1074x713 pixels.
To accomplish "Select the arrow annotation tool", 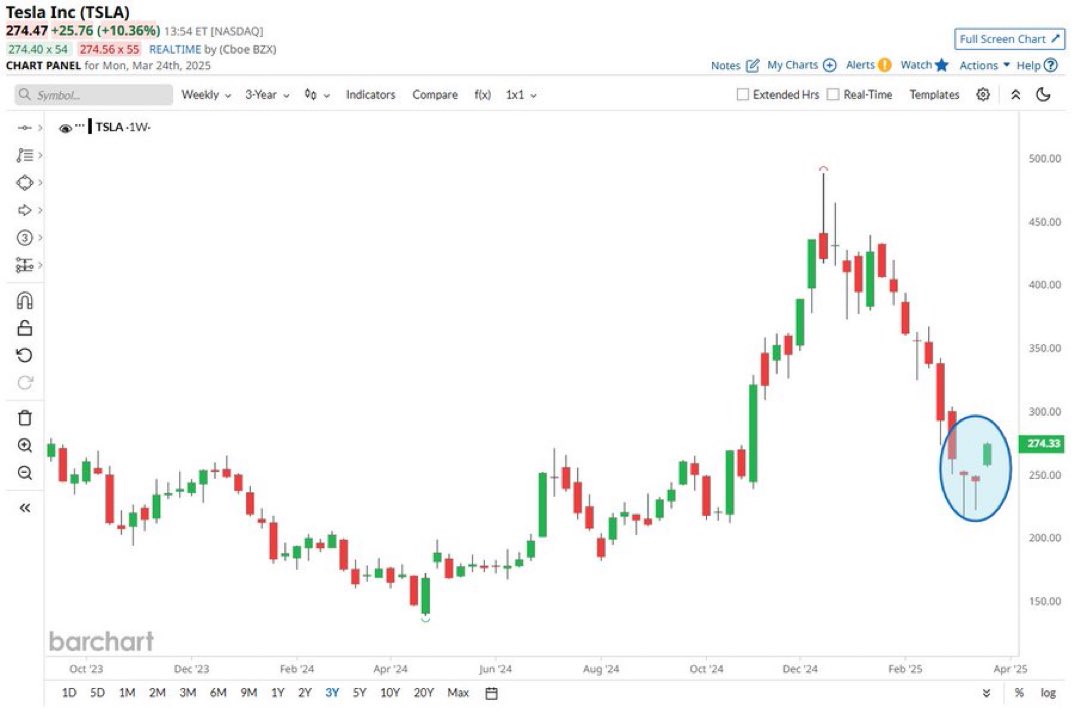I will click(x=25, y=210).
